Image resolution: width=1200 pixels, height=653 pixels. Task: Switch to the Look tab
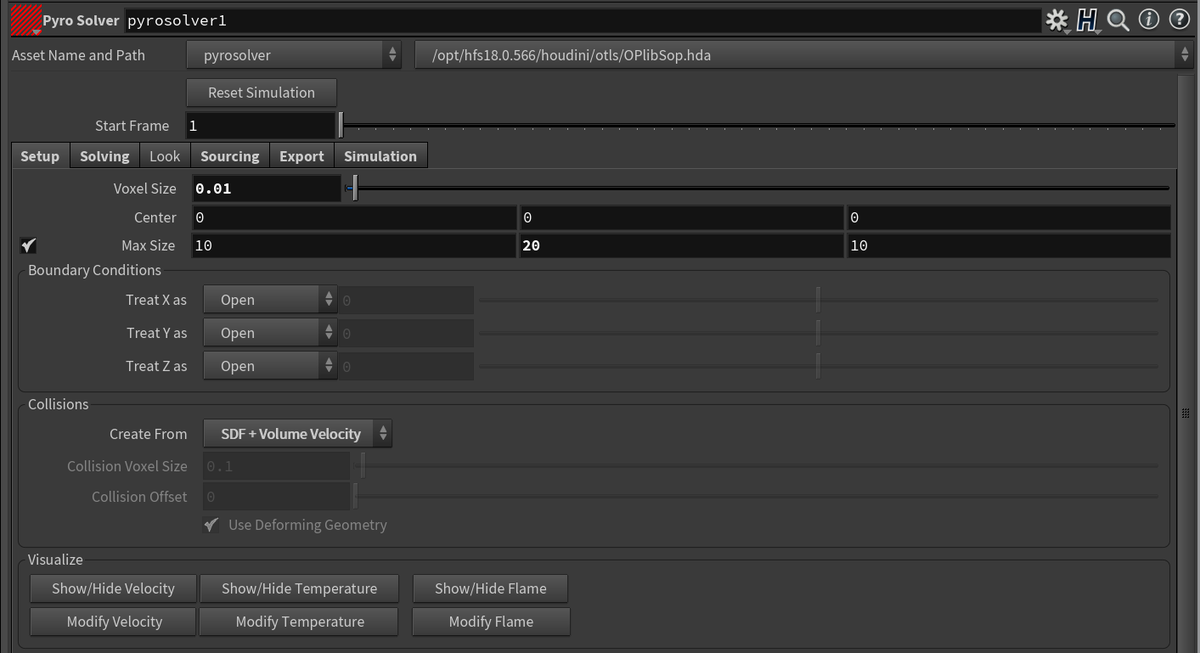(x=165, y=156)
